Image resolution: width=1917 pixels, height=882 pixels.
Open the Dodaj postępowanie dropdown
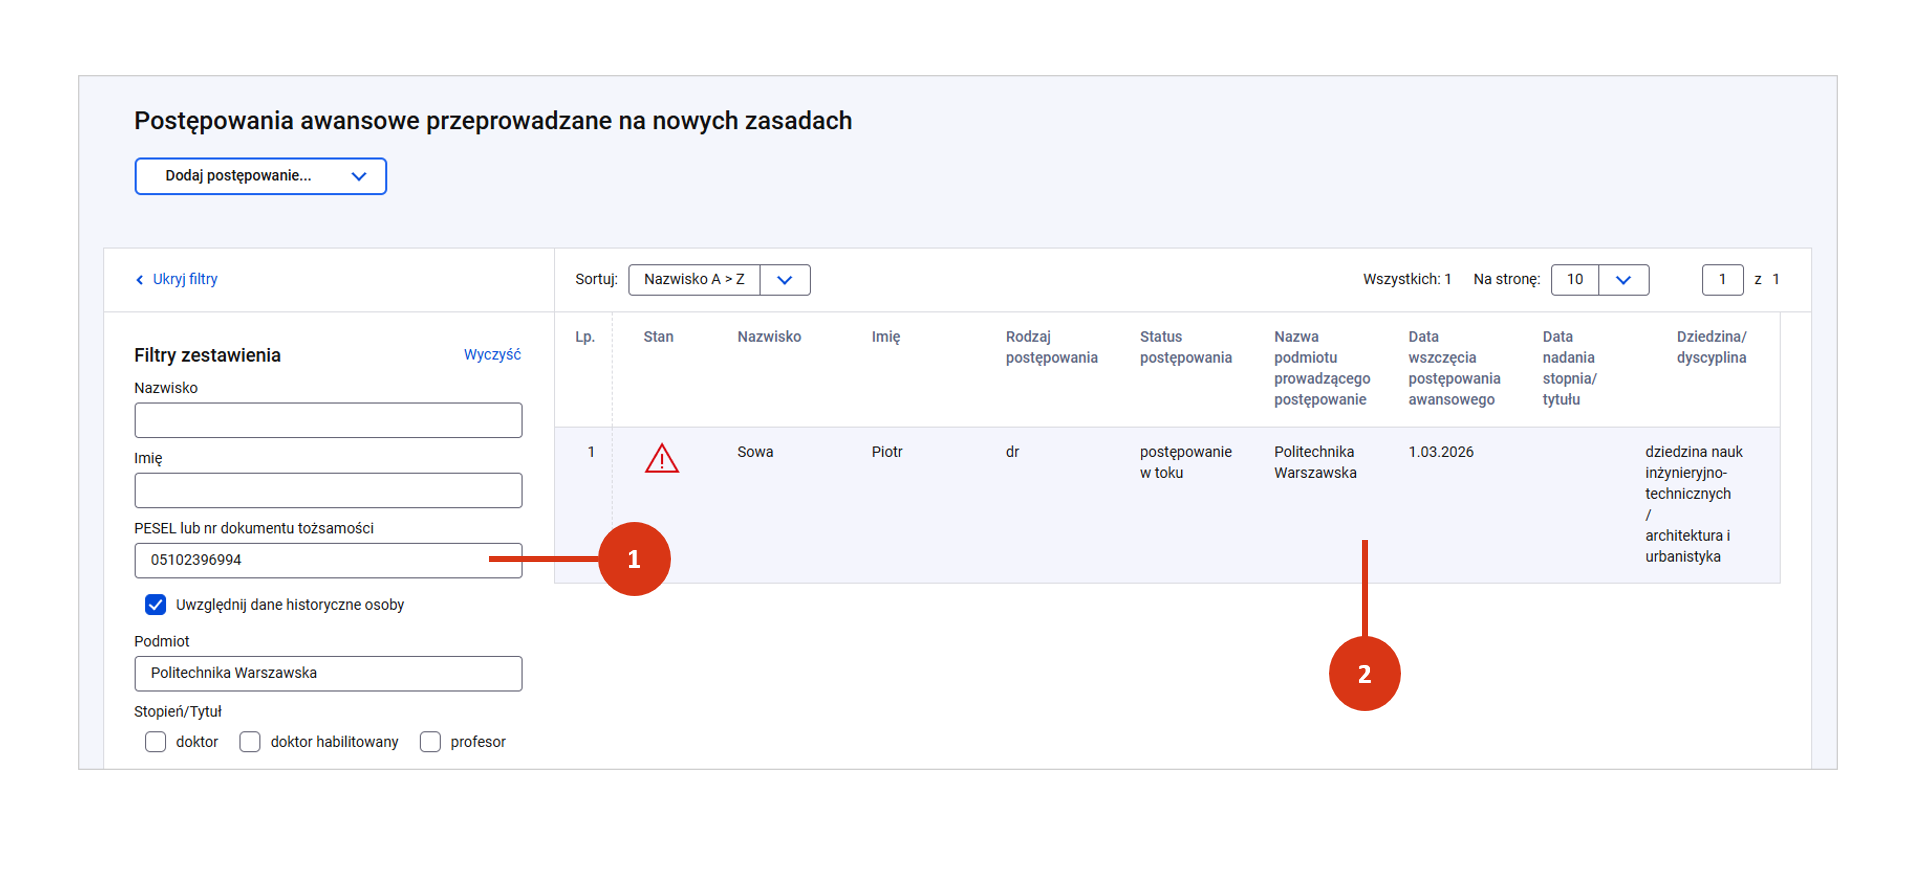click(260, 176)
